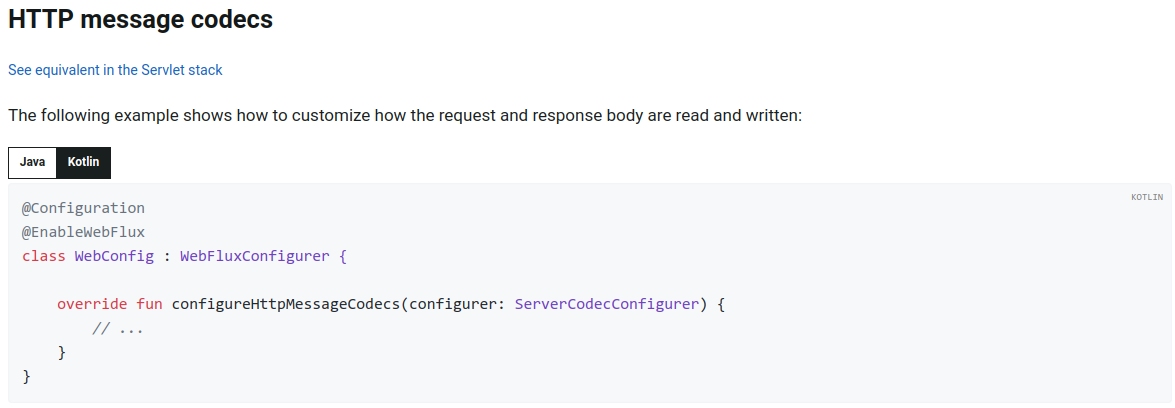Click the fun keyword in code
1175x408 pixels.
(x=149, y=304)
